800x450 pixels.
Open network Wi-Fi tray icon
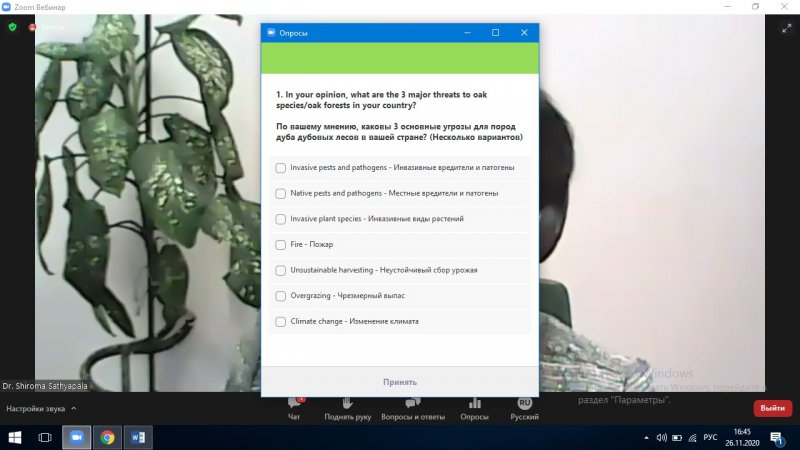coord(692,437)
